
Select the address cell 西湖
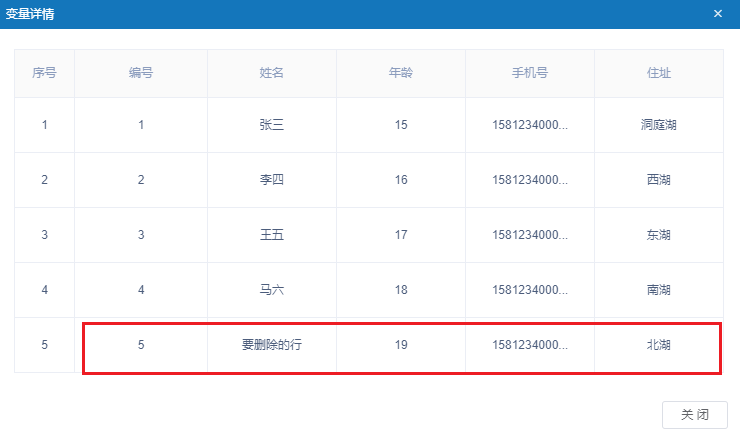click(659, 180)
